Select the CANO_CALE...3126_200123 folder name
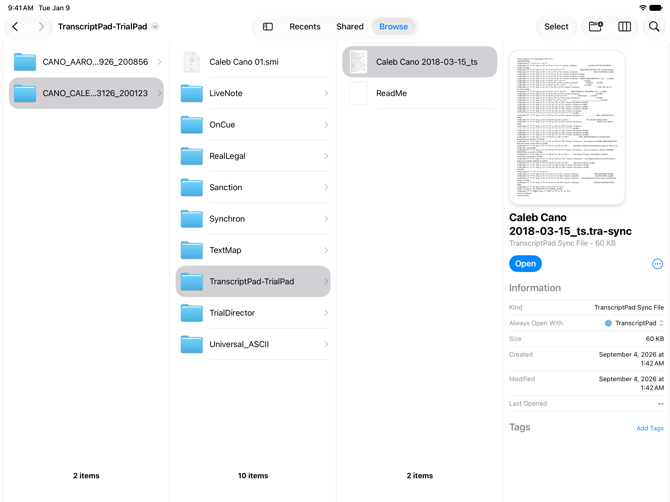 tap(95, 93)
